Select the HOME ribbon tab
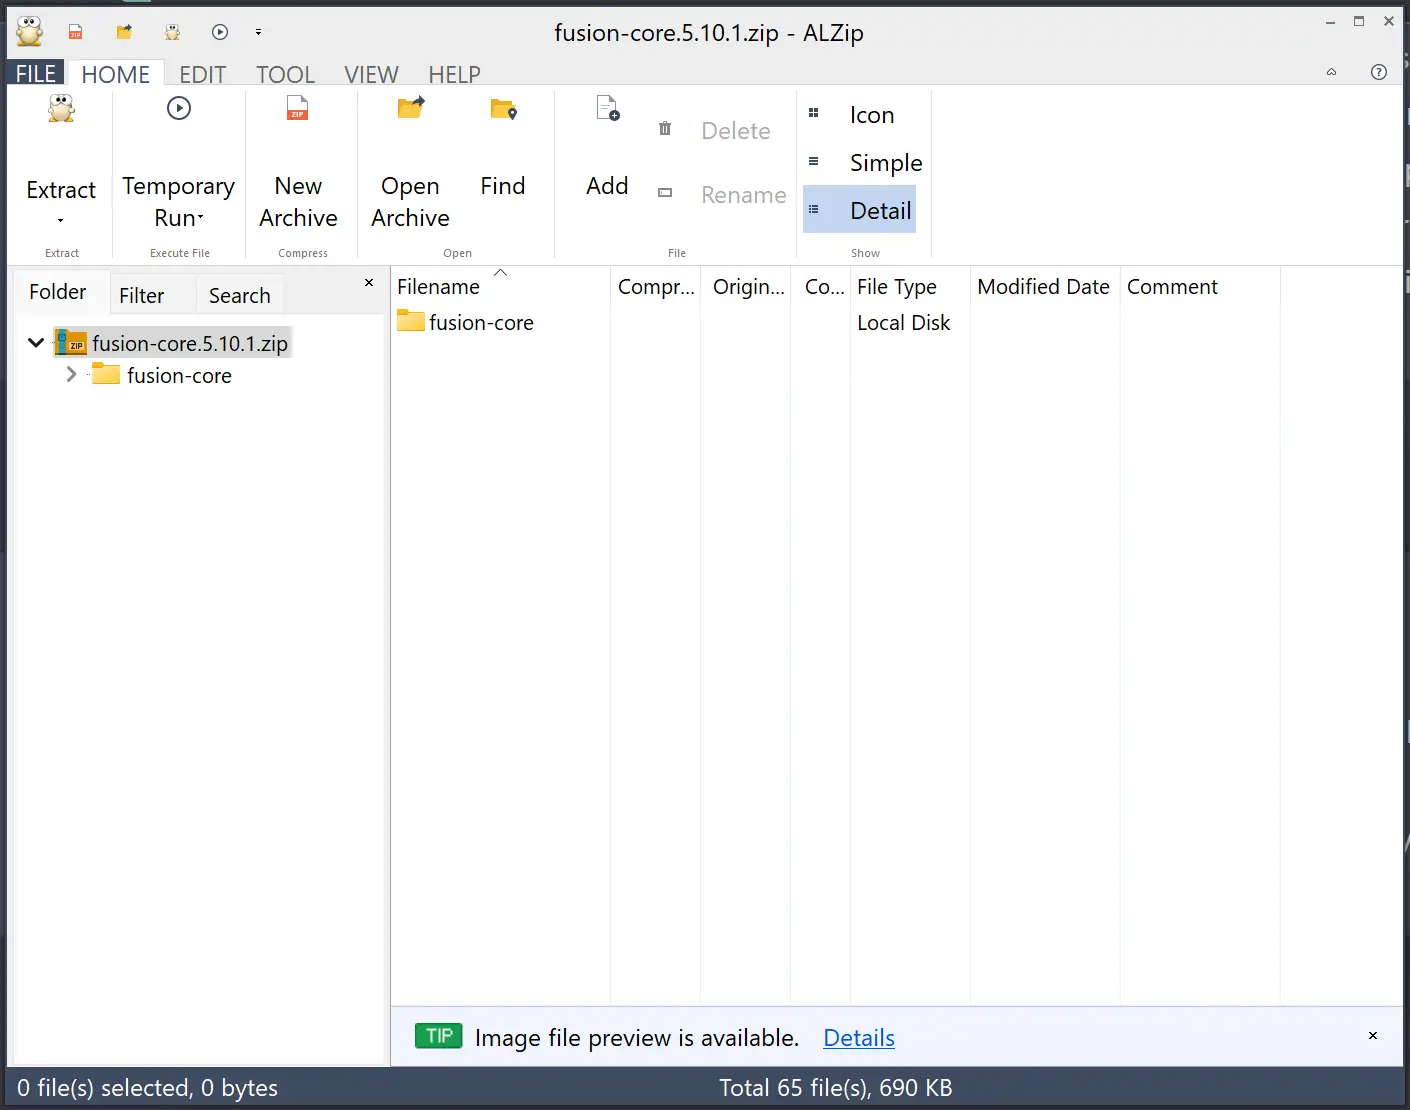 coord(115,74)
